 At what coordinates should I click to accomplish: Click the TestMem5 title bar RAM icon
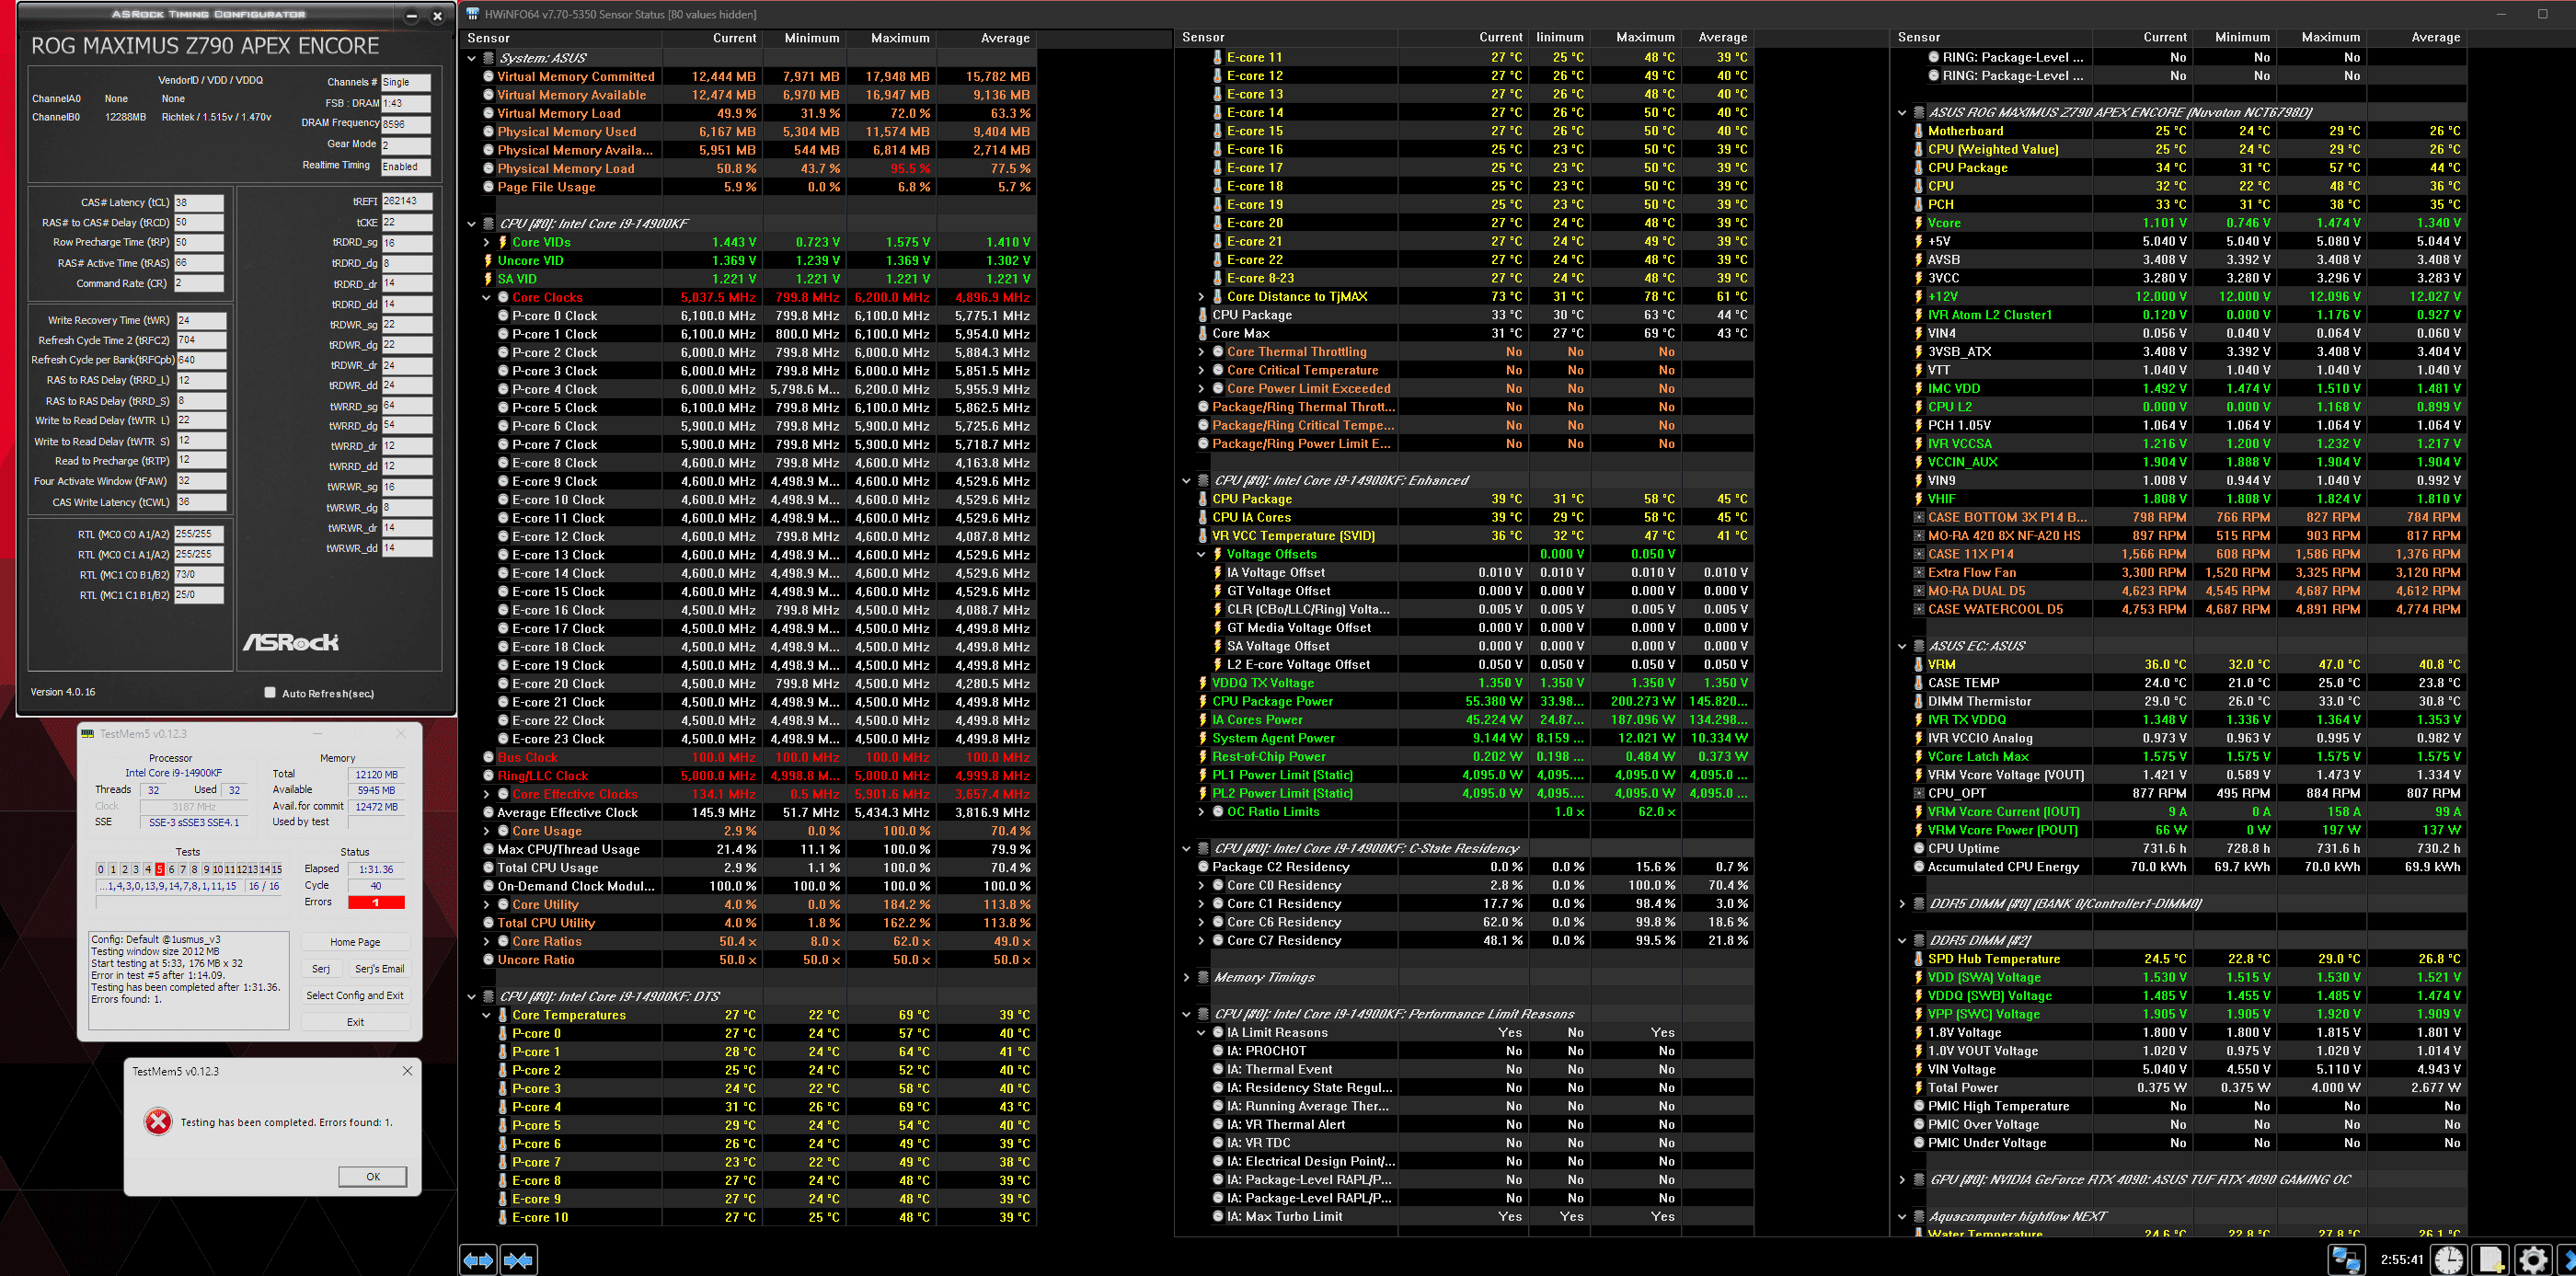click(x=88, y=733)
